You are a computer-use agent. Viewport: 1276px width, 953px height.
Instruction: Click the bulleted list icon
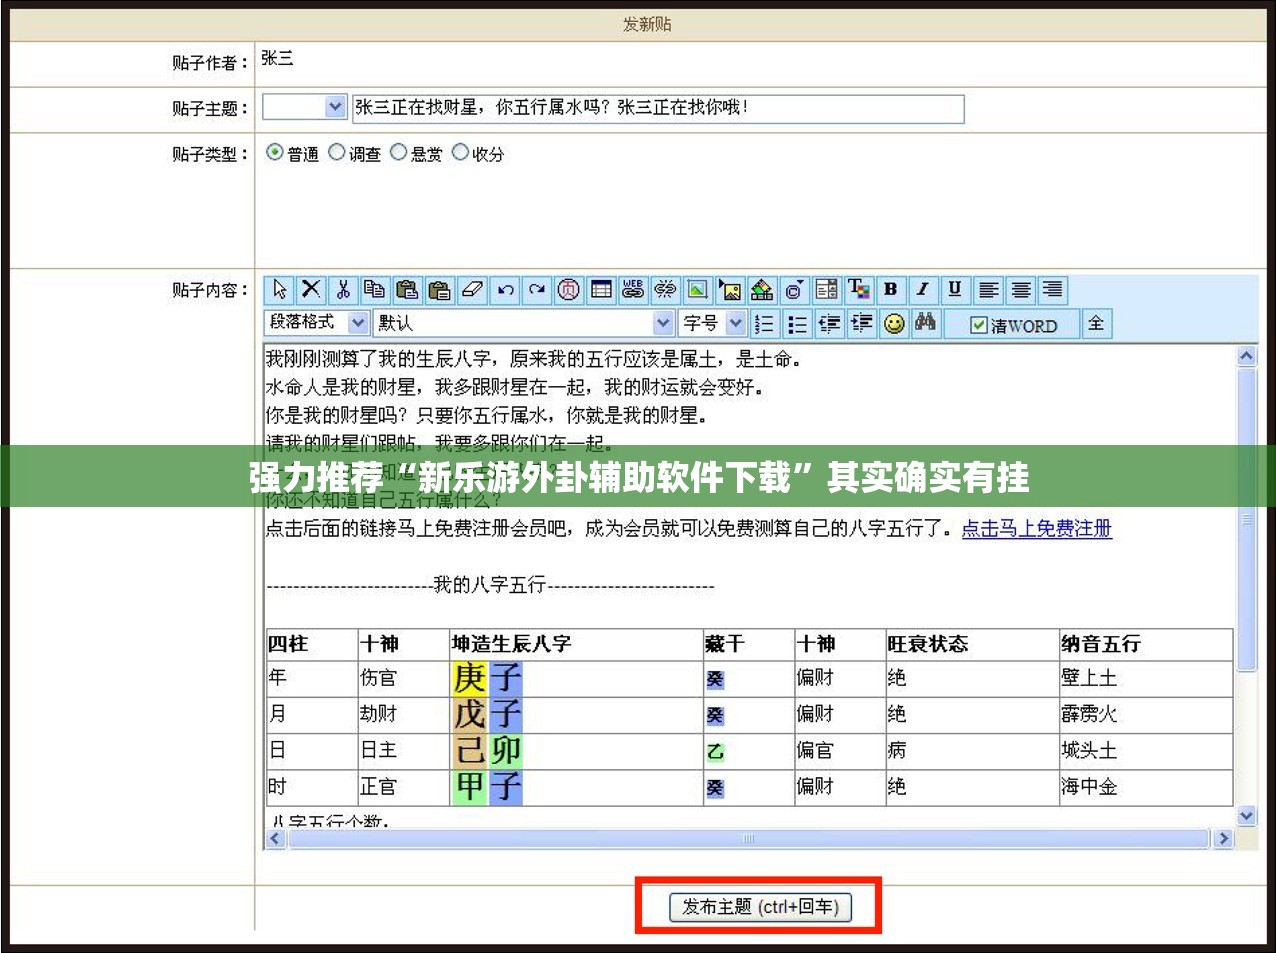point(797,323)
